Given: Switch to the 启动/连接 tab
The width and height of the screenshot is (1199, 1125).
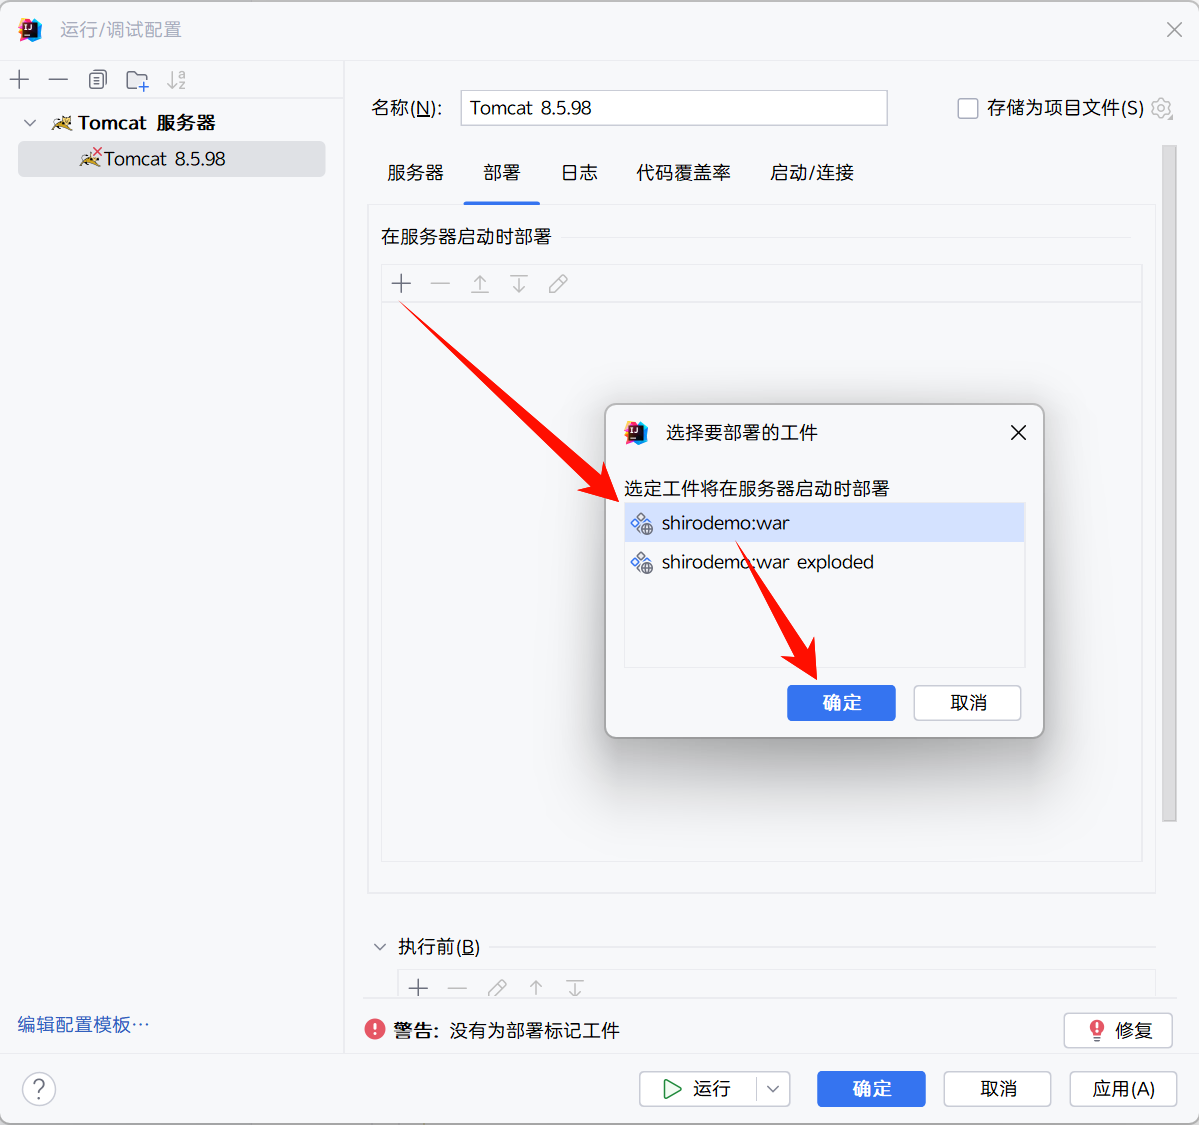Looking at the screenshot, I should (811, 173).
